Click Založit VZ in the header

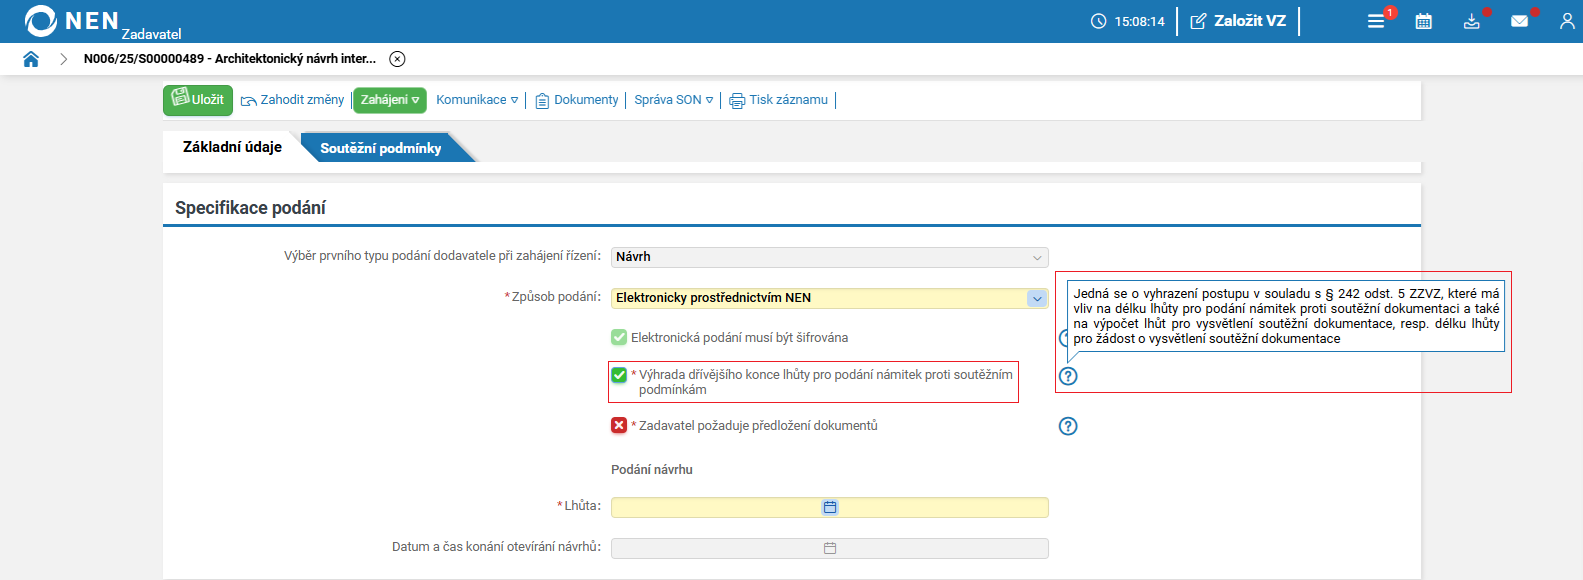[x=1238, y=21]
